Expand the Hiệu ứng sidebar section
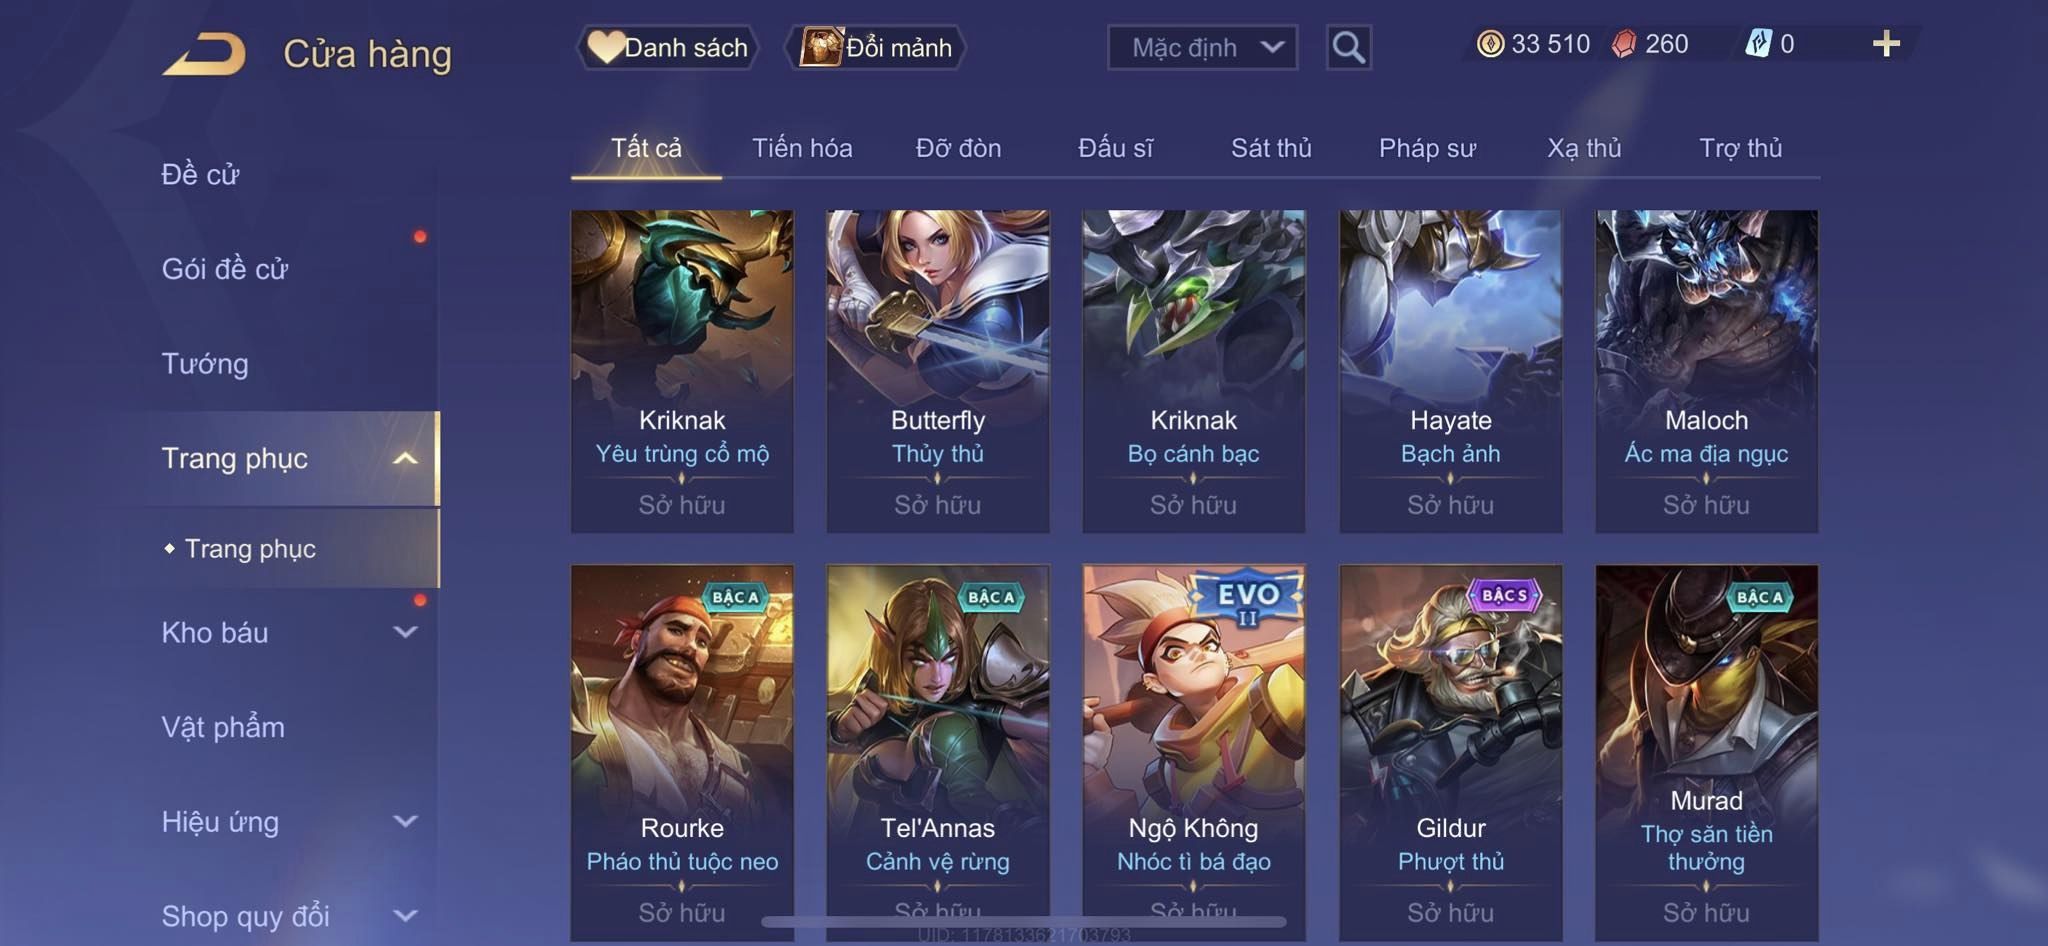2048x946 pixels. [405, 821]
